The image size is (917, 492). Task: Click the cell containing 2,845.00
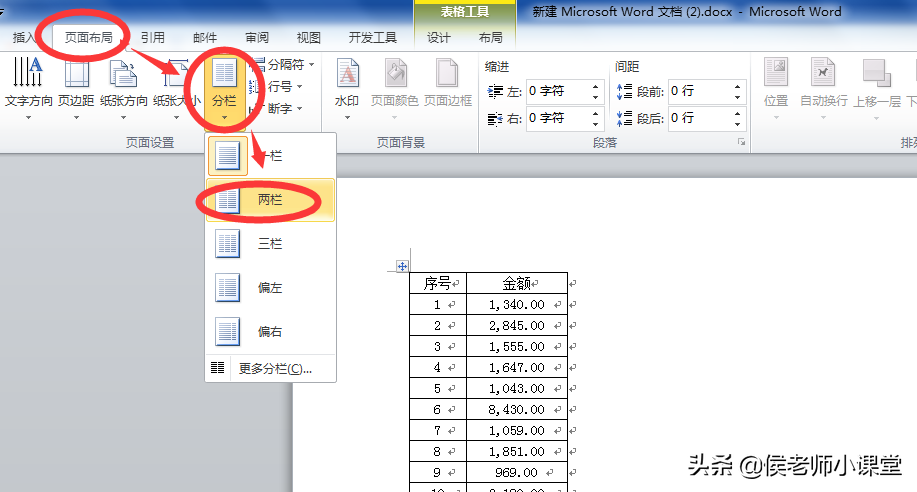517,325
